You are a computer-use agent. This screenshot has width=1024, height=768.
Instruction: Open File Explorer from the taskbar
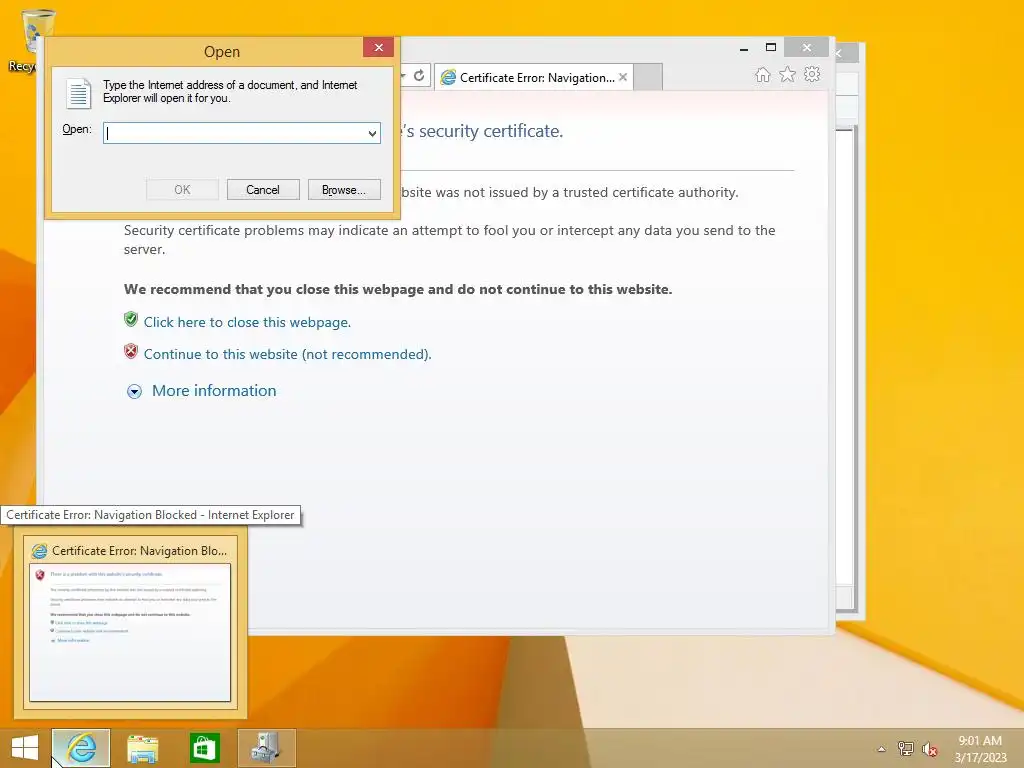[142, 748]
